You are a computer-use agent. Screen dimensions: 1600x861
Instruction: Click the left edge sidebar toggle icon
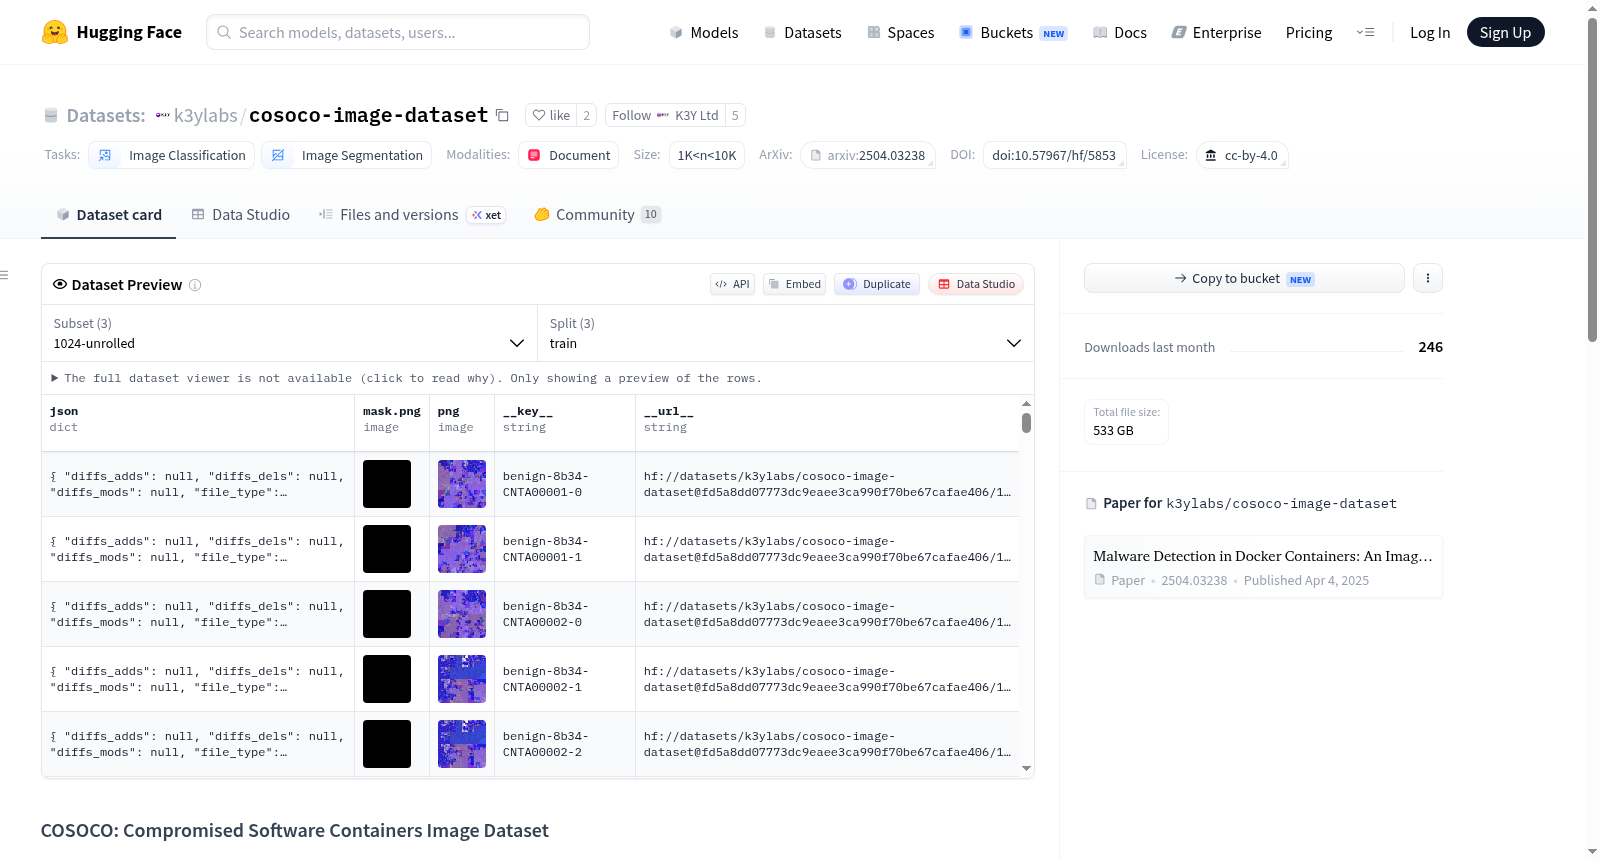[5, 275]
